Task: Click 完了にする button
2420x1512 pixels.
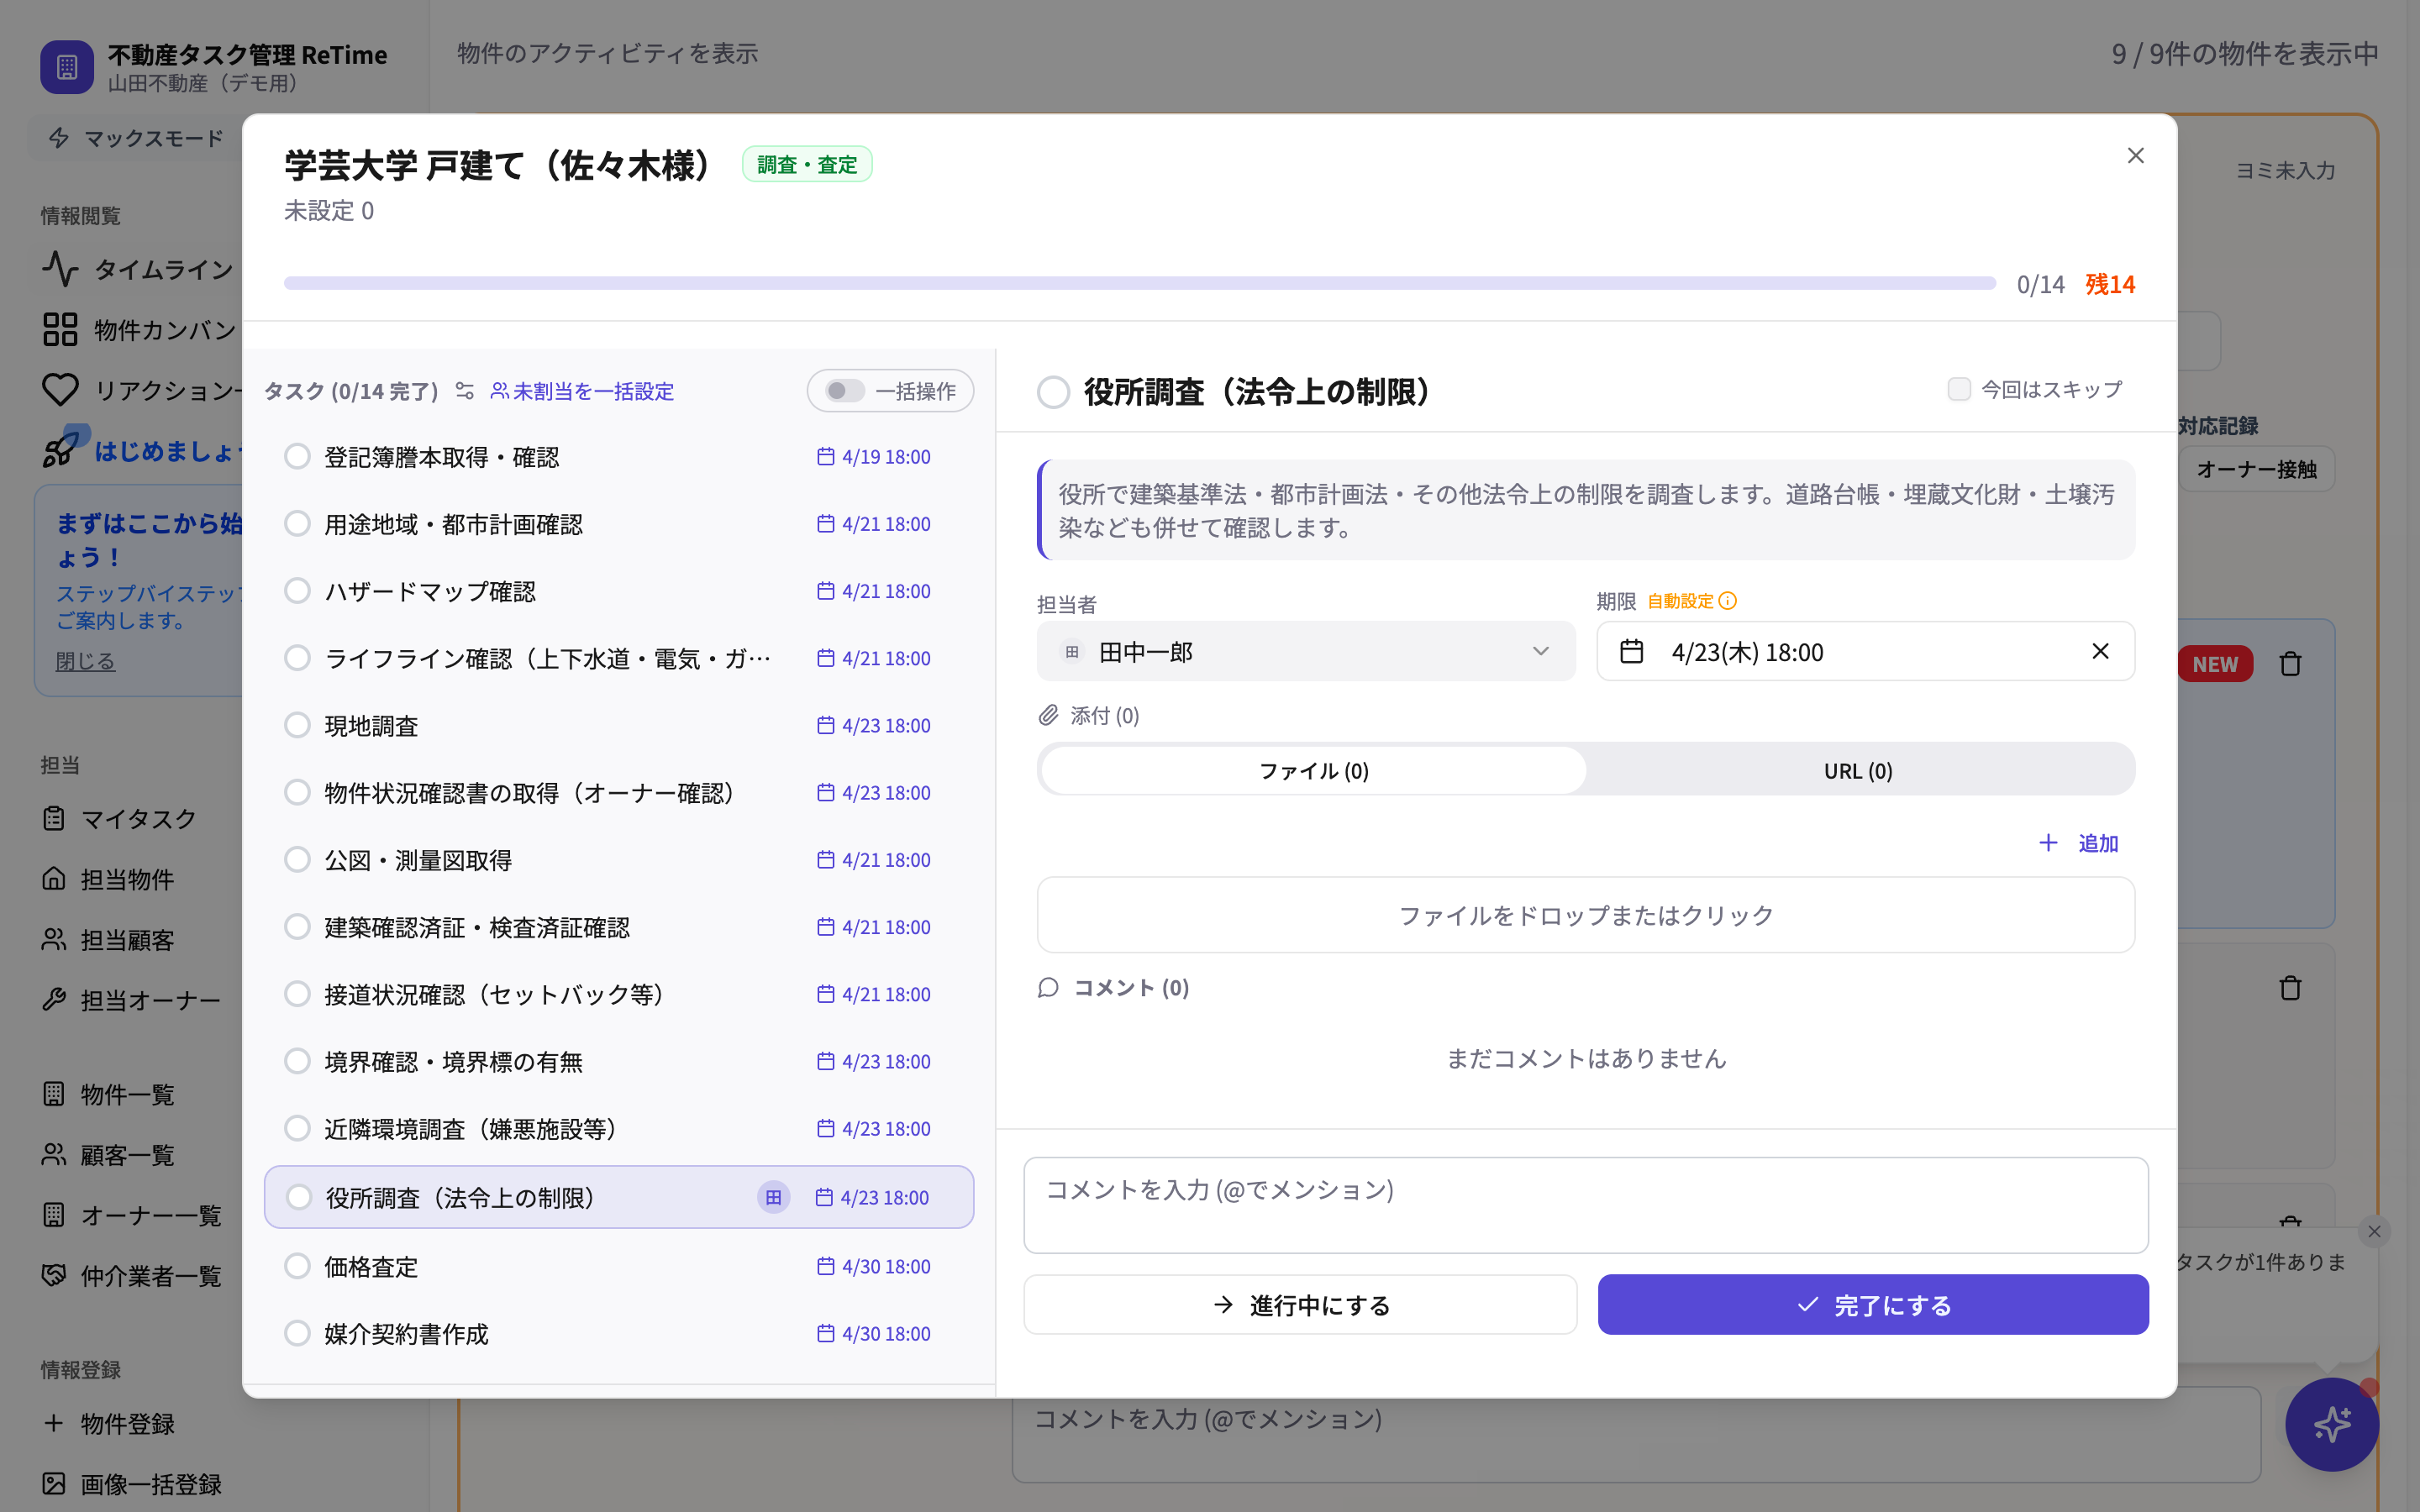Action: pyautogui.click(x=1873, y=1305)
